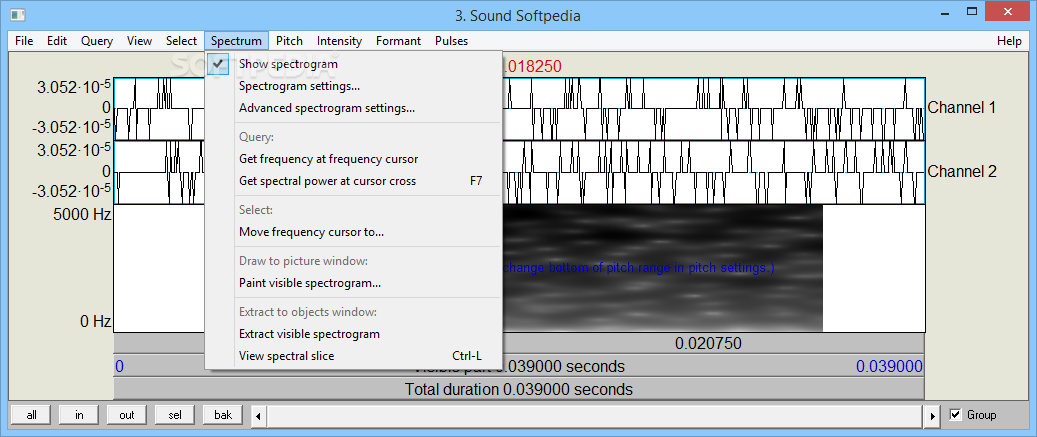Click the 'bak' zoom button

pyautogui.click(x=223, y=415)
